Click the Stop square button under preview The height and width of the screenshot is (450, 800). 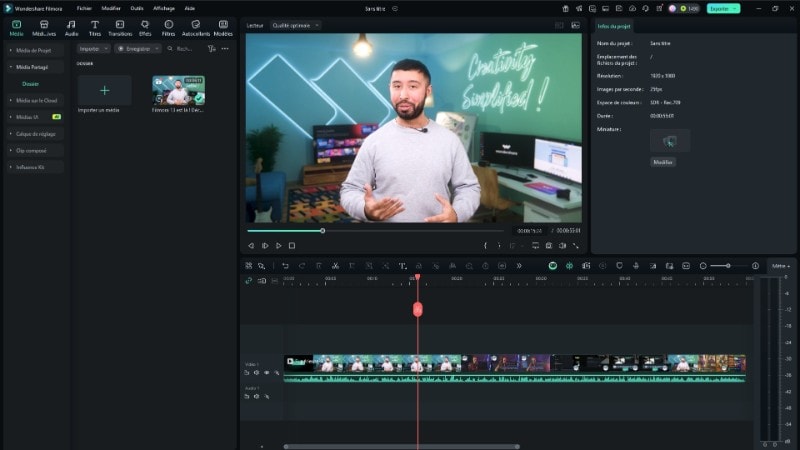(292, 245)
